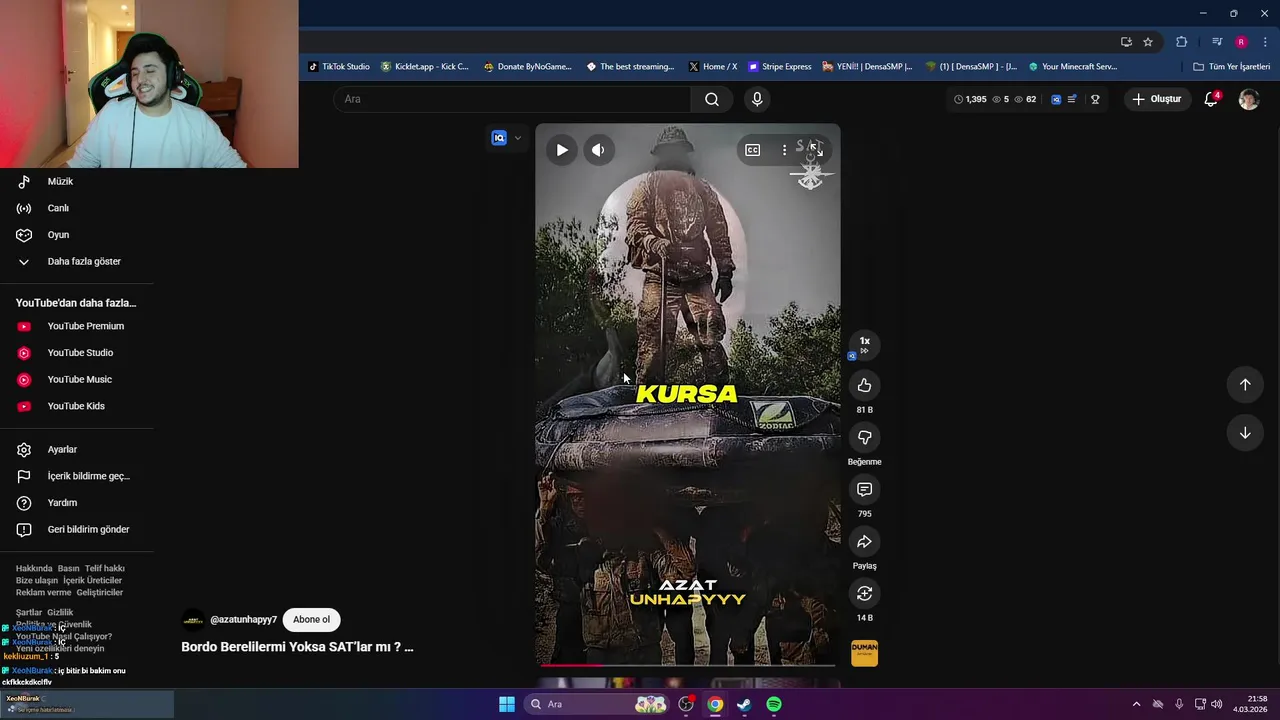This screenshot has height=720, width=1280.
Task: Open Short title Bordo Berelilermi Yoksa SAT'lar mı
Action: click(x=297, y=647)
